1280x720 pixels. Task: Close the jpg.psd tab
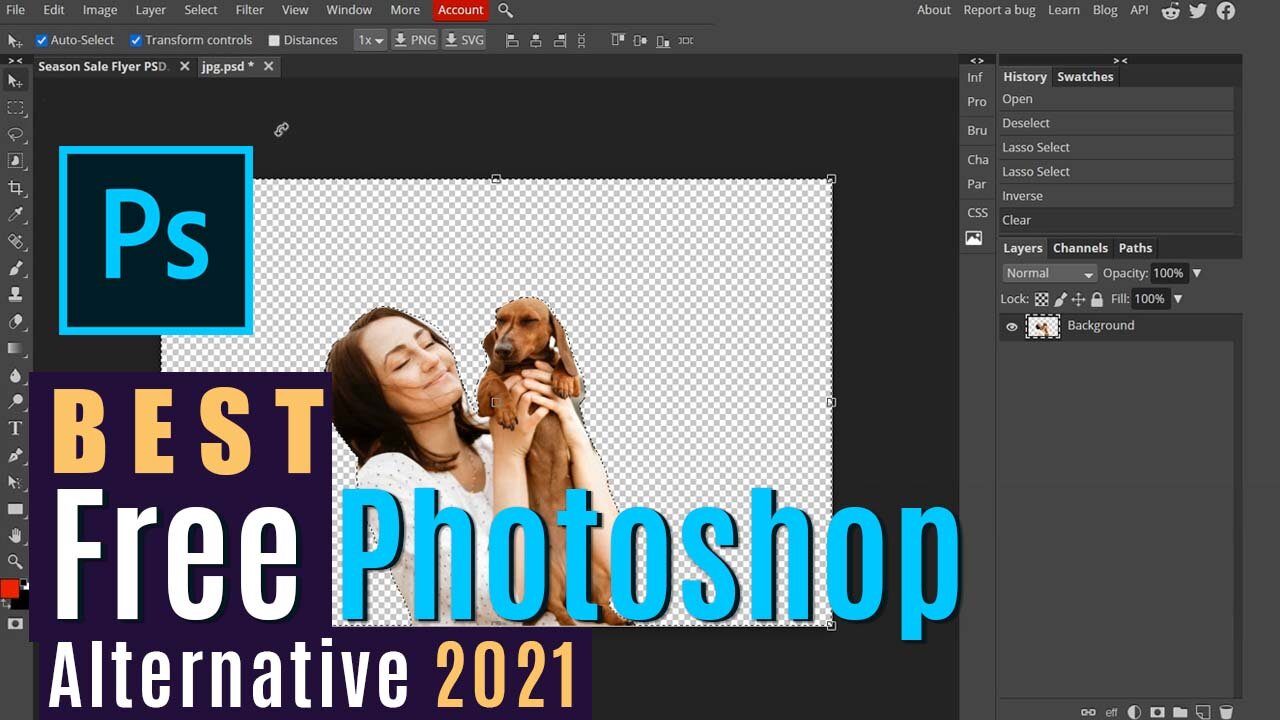[268, 67]
